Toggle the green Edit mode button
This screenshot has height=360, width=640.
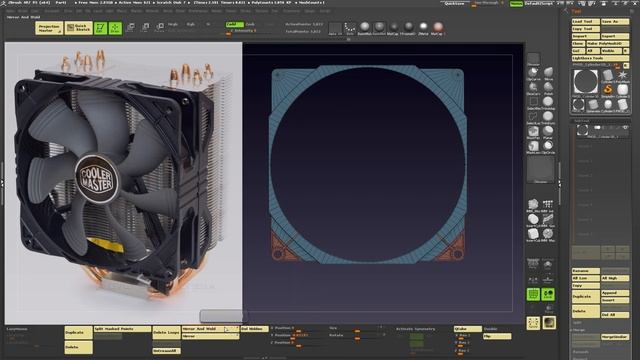100,28
